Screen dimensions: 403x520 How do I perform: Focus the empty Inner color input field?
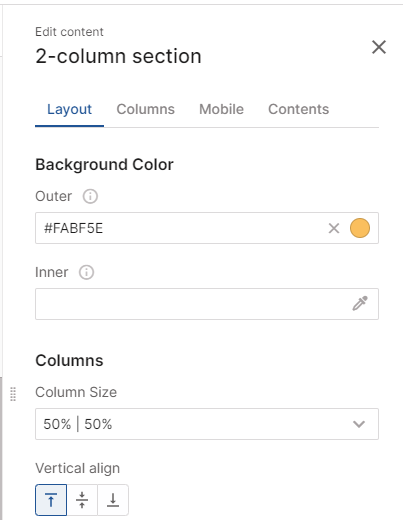tap(192, 304)
